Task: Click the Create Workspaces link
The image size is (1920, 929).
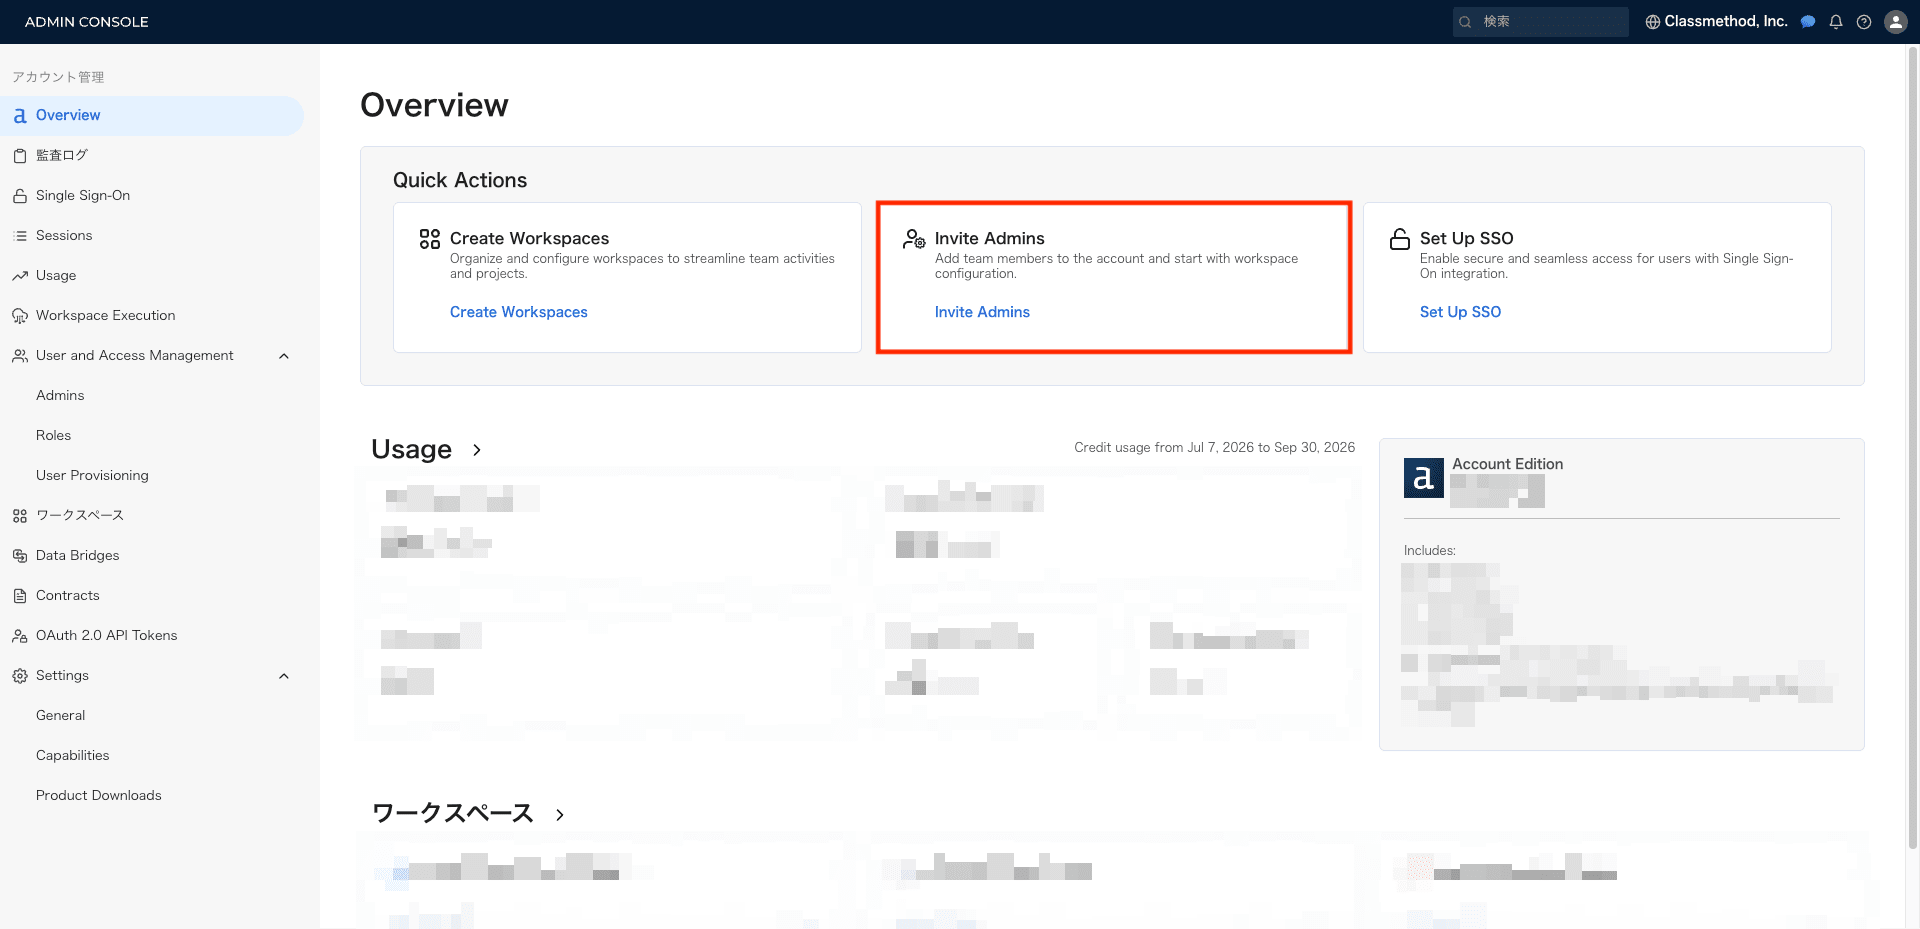Action: (x=518, y=312)
